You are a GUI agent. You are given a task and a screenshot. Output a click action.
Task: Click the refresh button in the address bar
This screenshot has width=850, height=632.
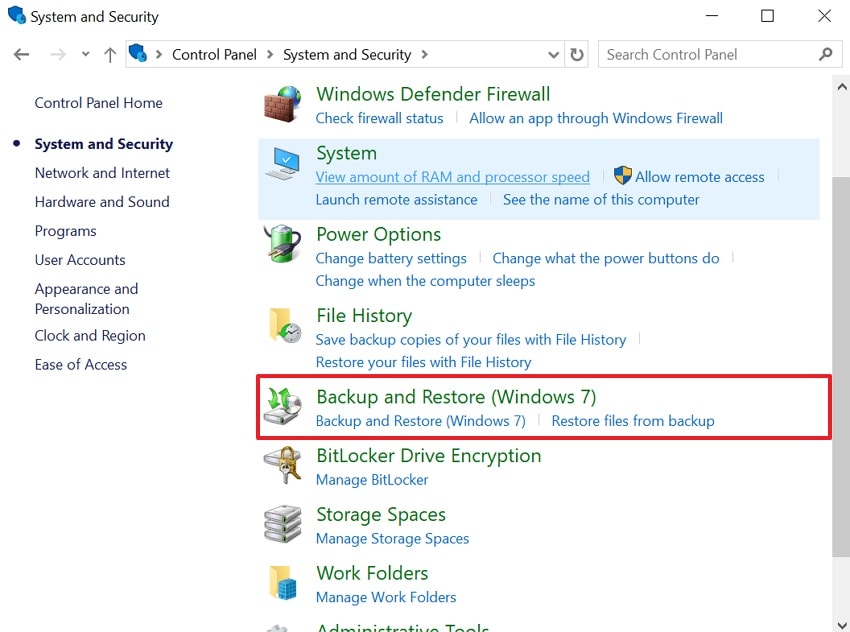coord(577,55)
